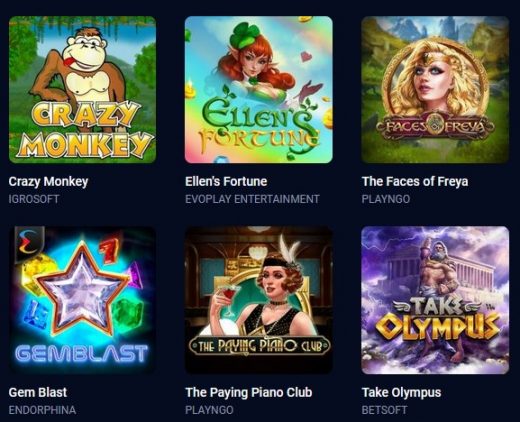Image resolution: width=520 pixels, height=422 pixels.
Task: Select the ENDORPHINA provider label
Action: [42, 410]
